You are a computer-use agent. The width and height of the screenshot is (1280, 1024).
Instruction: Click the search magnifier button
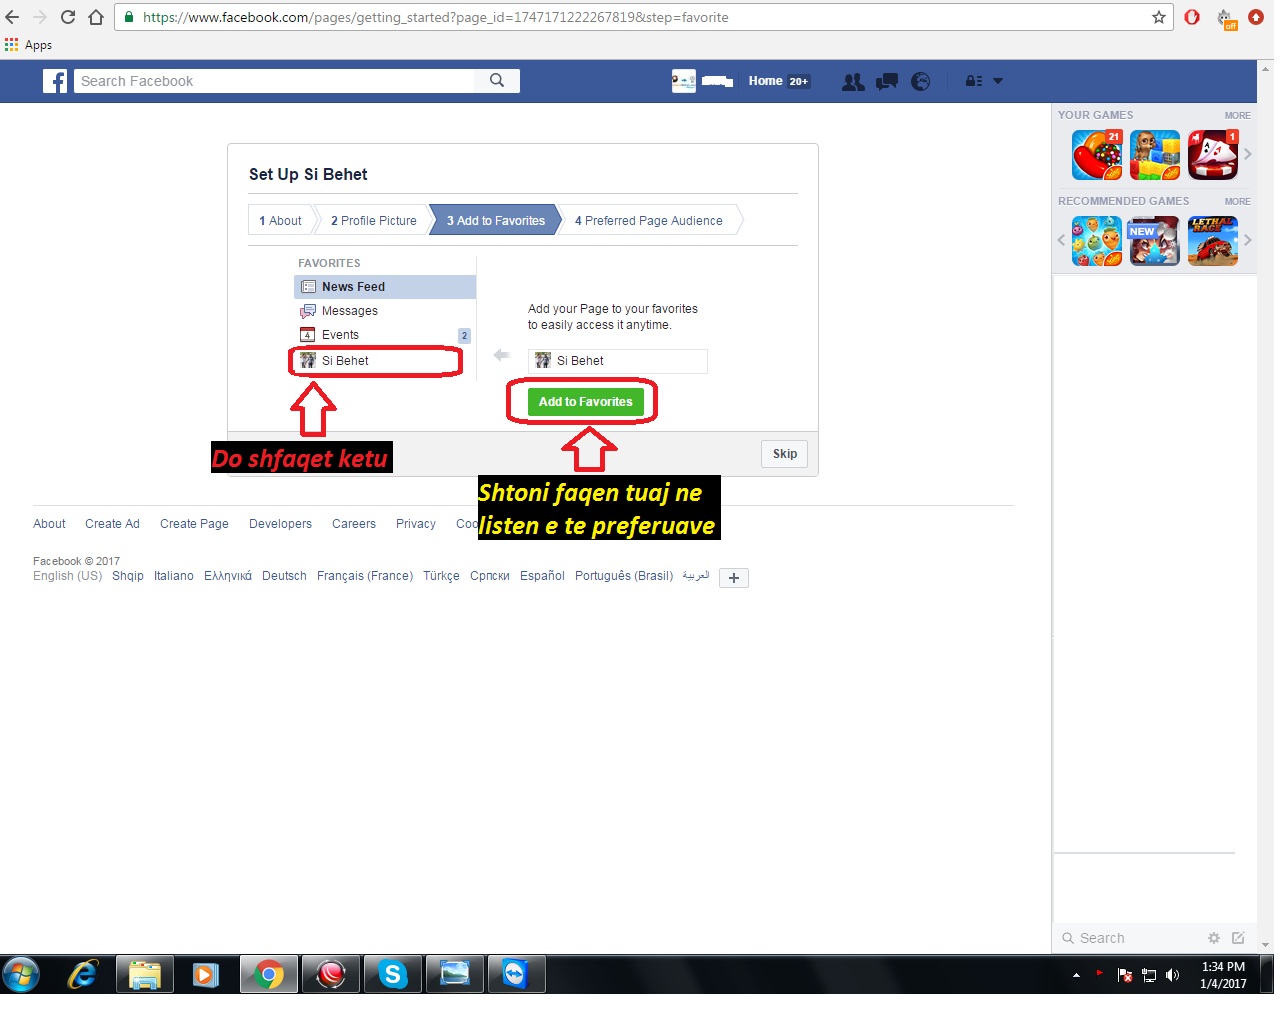point(497,81)
